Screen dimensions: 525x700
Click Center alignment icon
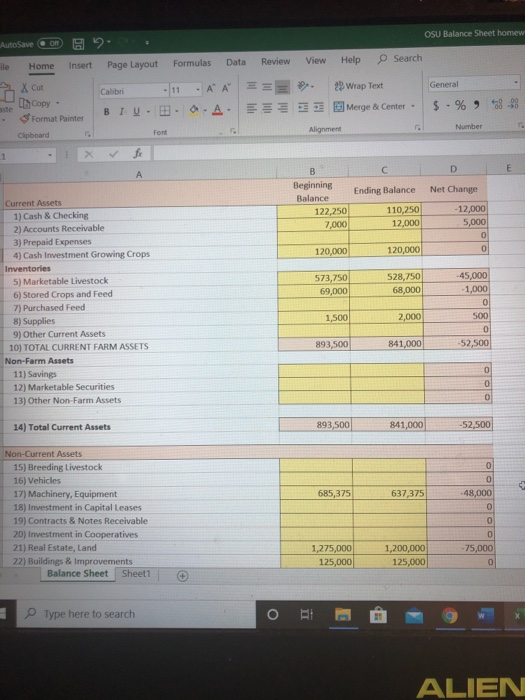(267, 108)
